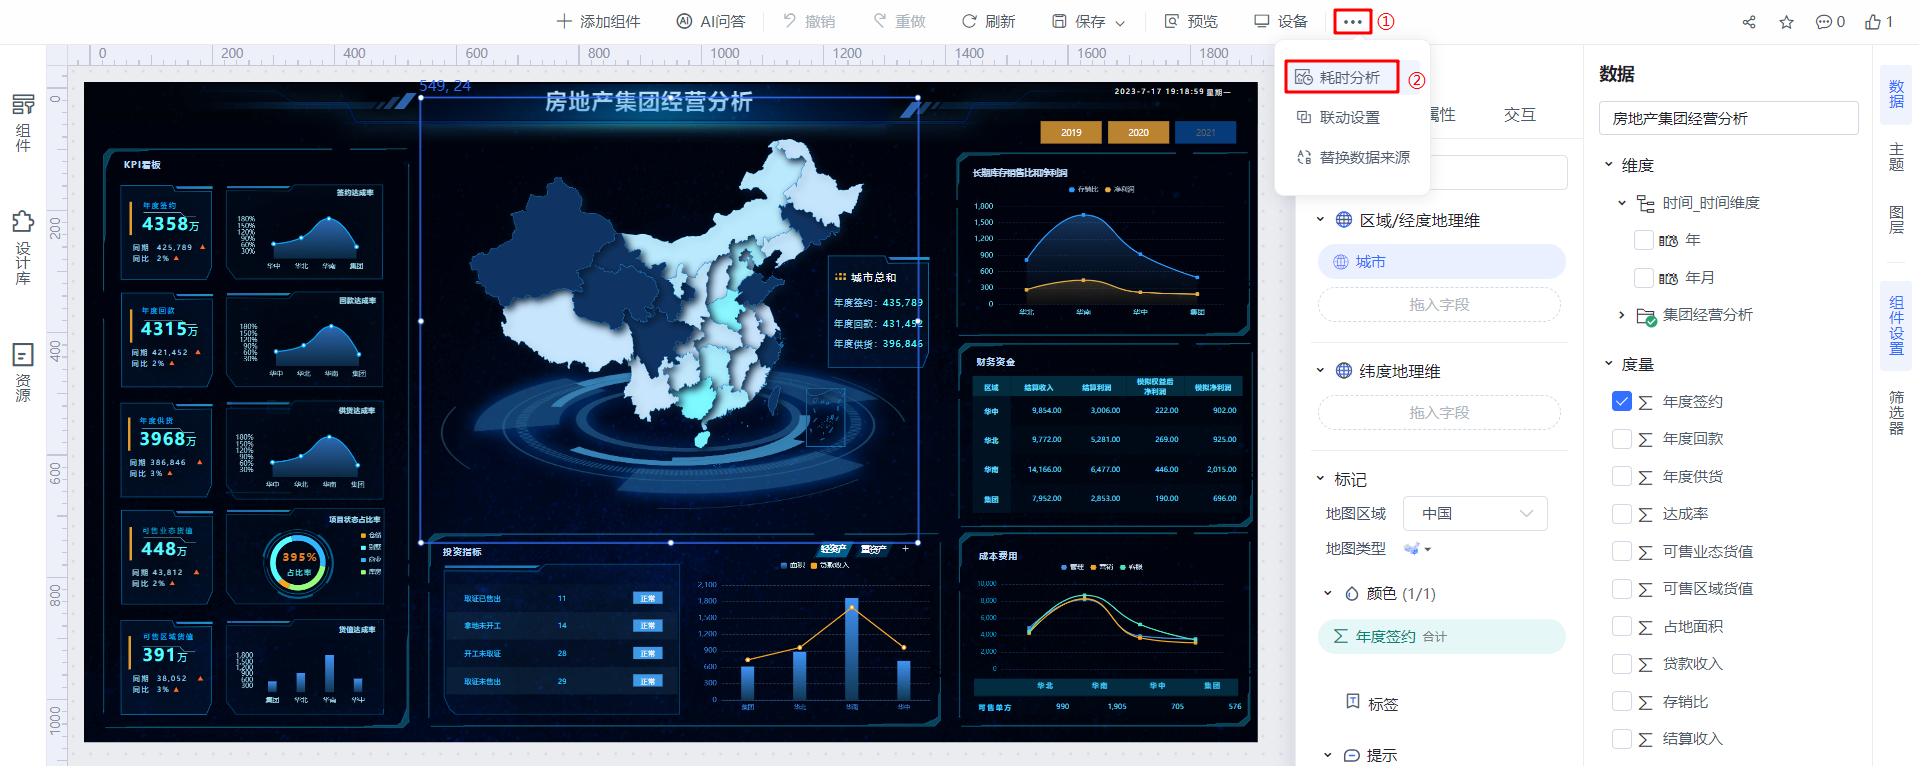
Task: Click the share icon in top bar
Action: click(1749, 22)
